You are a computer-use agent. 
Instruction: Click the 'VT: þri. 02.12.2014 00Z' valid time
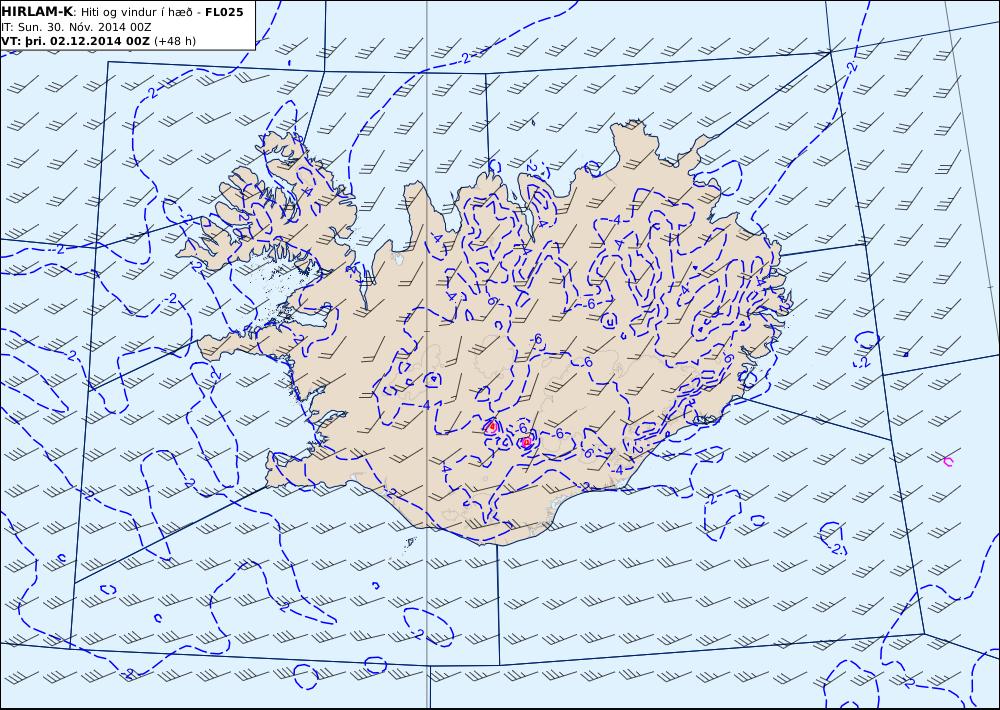coord(75,41)
